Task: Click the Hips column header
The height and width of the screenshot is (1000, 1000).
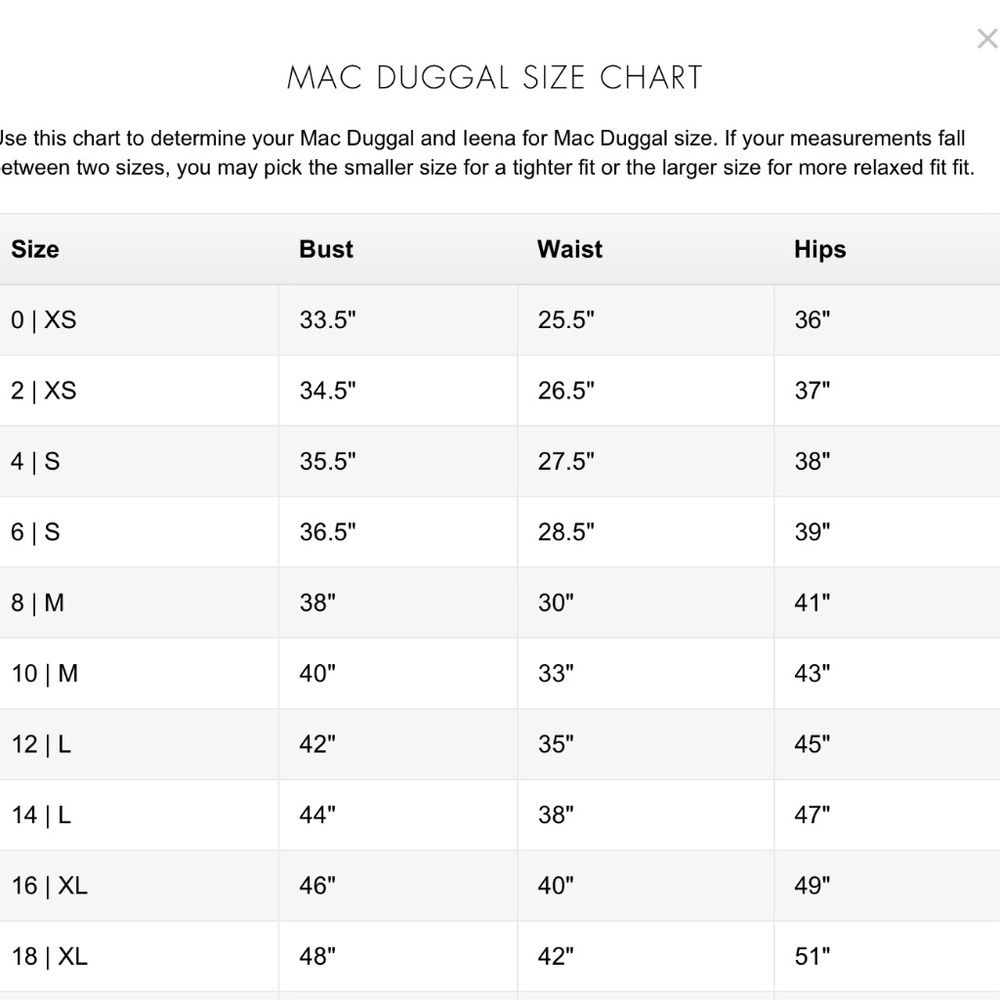Action: pyautogui.click(x=820, y=249)
